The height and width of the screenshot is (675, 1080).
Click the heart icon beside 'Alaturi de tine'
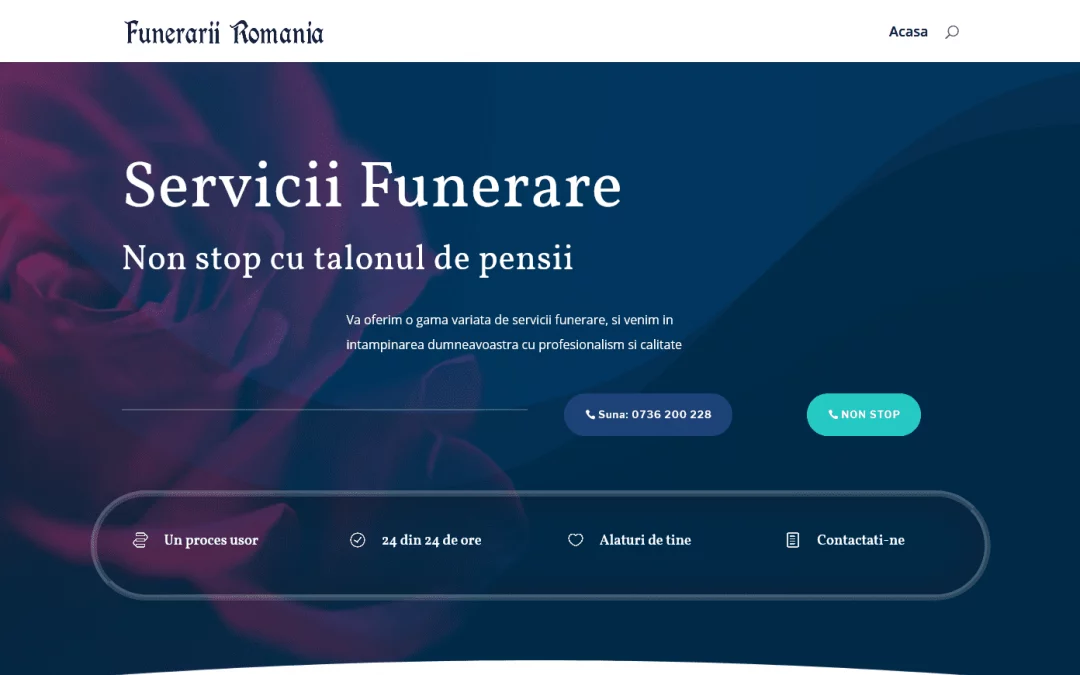pyautogui.click(x=576, y=540)
